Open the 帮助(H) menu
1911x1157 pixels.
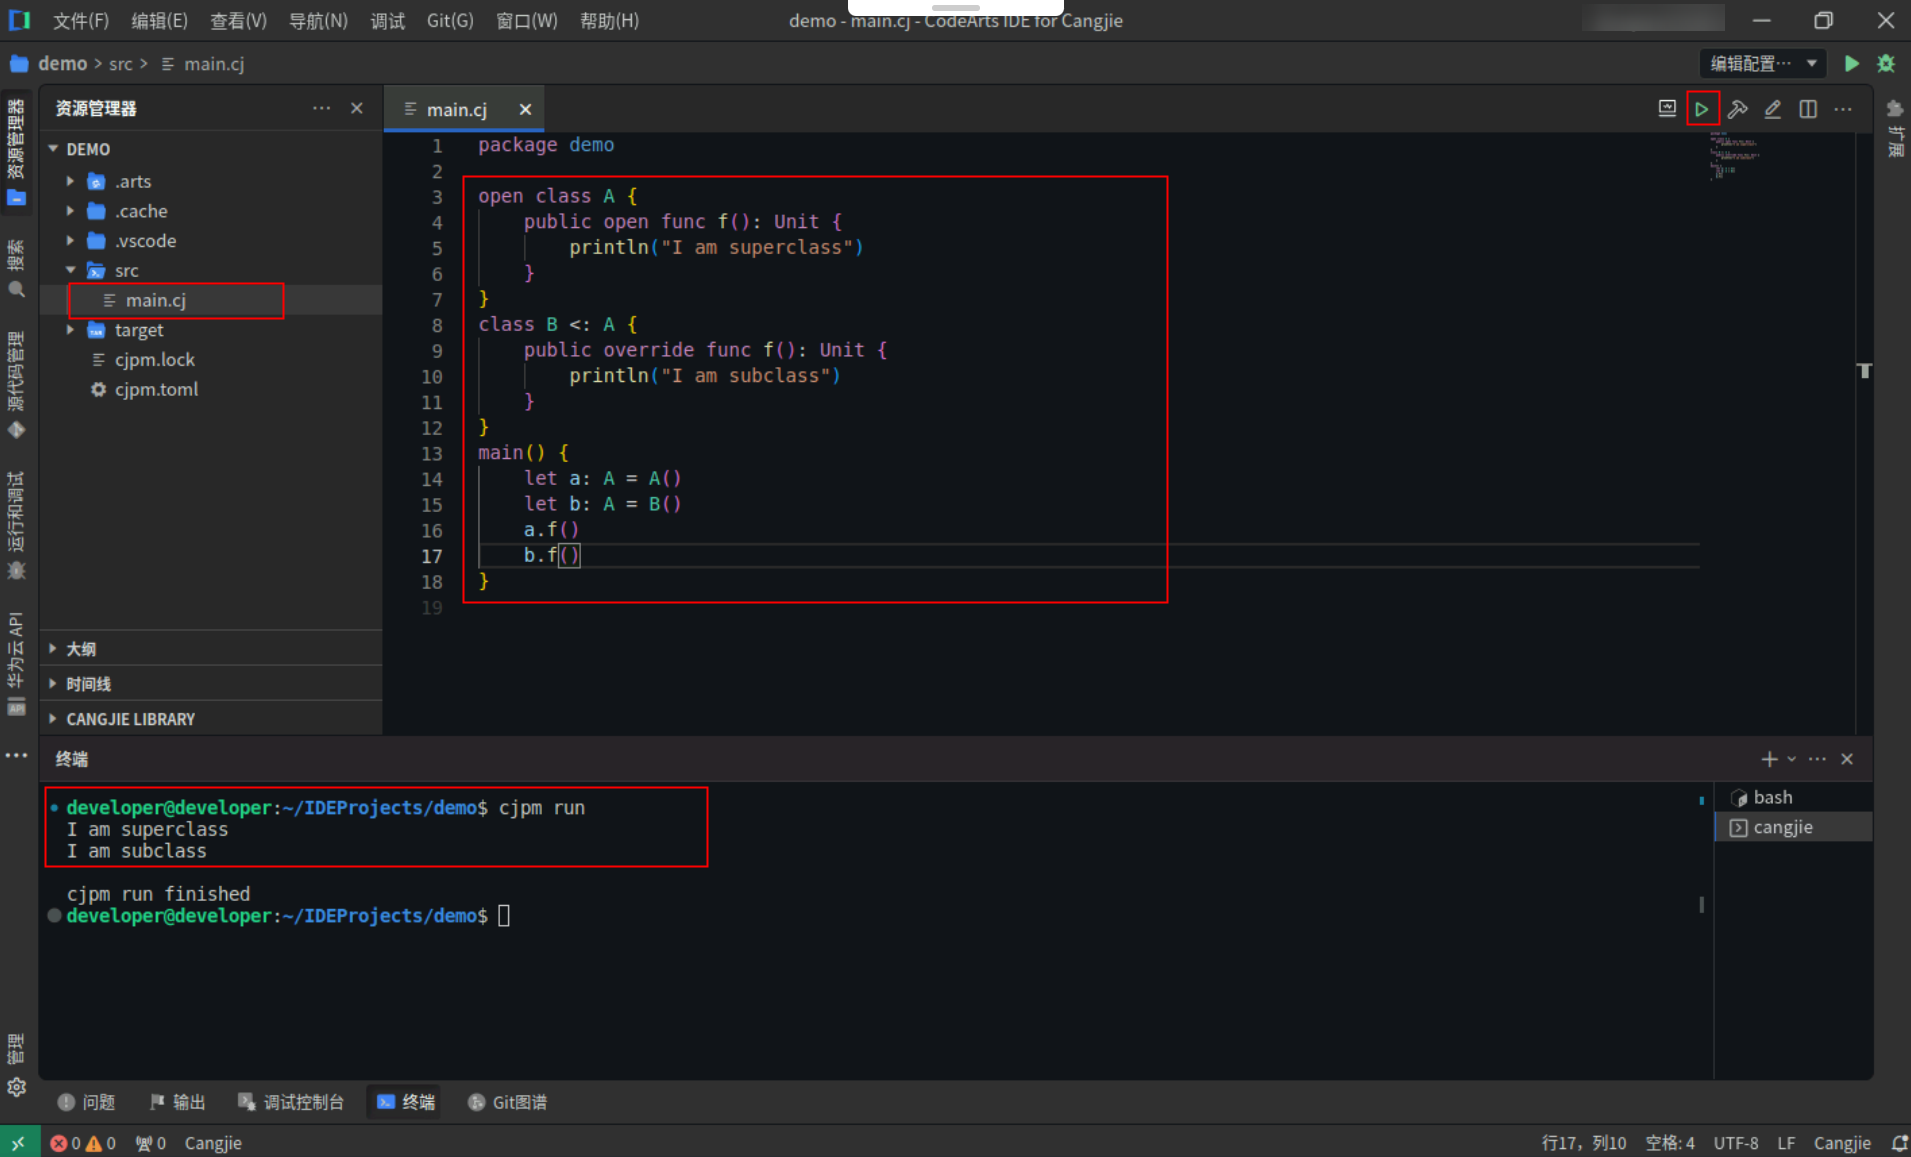[x=609, y=21]
